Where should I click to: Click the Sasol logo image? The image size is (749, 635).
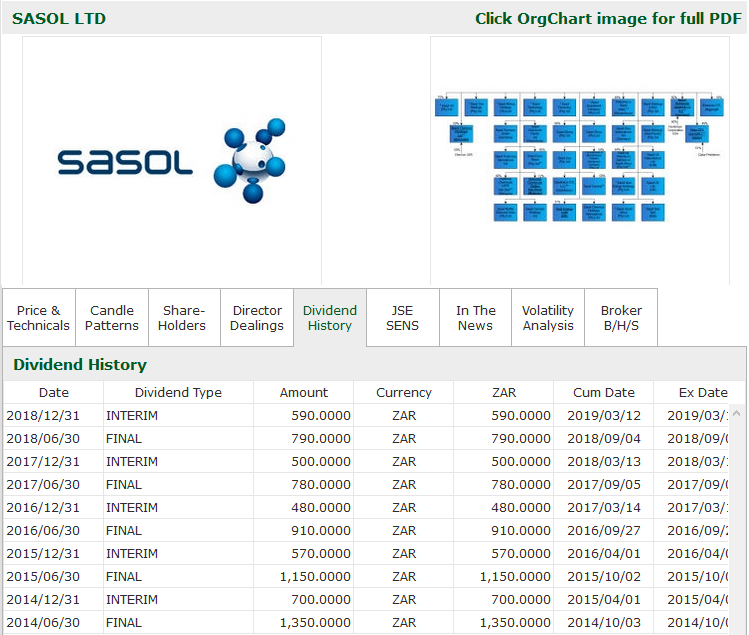coord(172,161)
